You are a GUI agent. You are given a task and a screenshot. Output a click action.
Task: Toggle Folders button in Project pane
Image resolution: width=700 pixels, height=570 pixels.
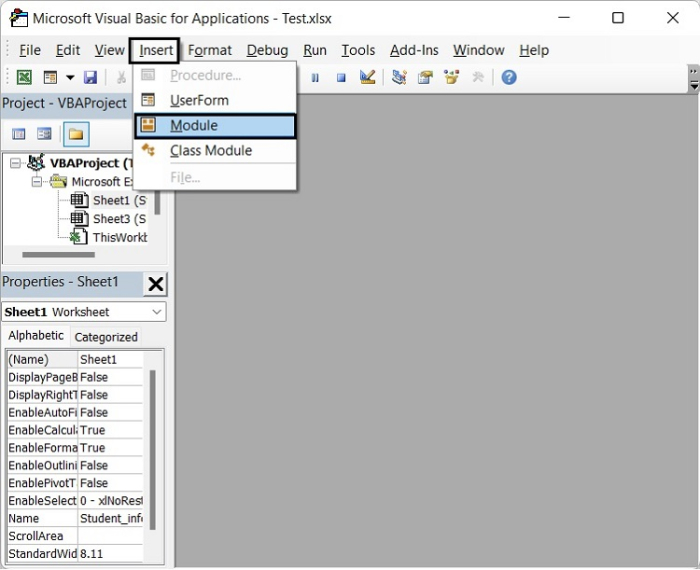point(76,134)
